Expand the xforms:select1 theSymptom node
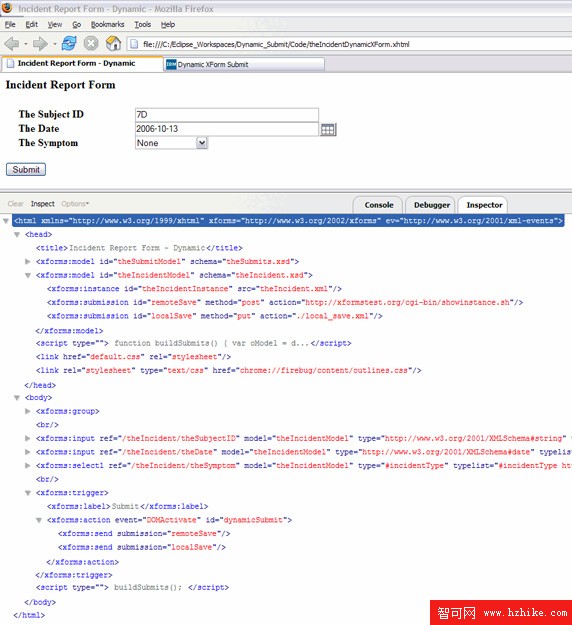This screenshot has height=625, width=572. (28, 465)
